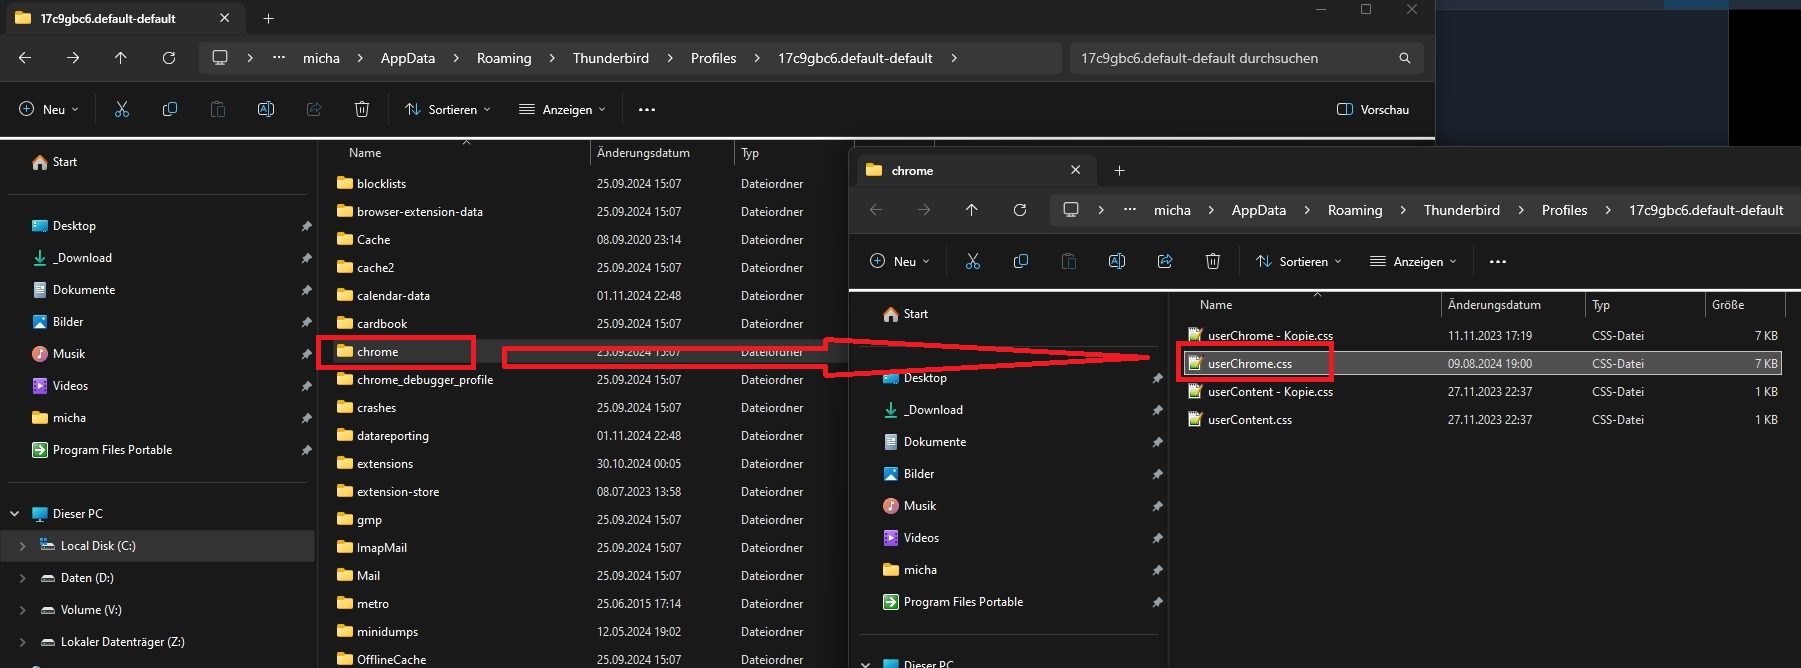
Task: Click the share icon in chrome window
Action: [1165, 261]
